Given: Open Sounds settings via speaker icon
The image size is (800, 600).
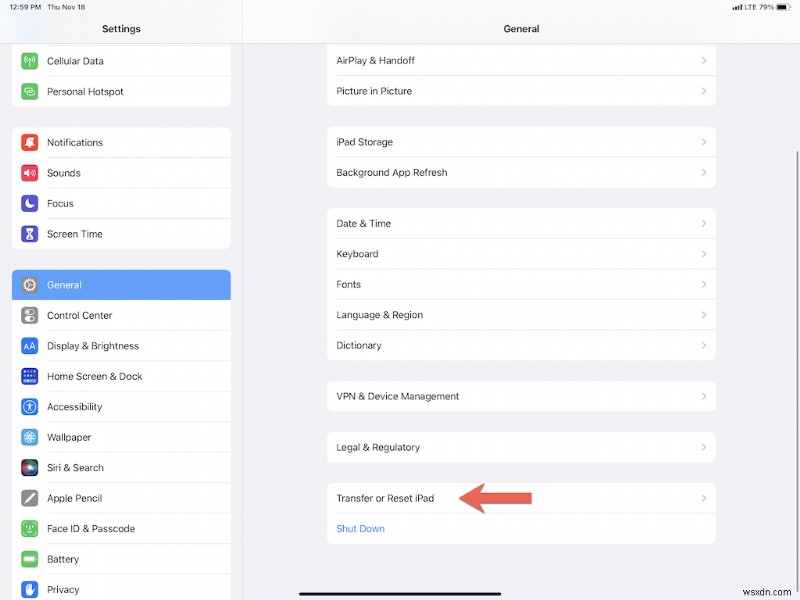Looking at the screenshot, I should [31, 173].
